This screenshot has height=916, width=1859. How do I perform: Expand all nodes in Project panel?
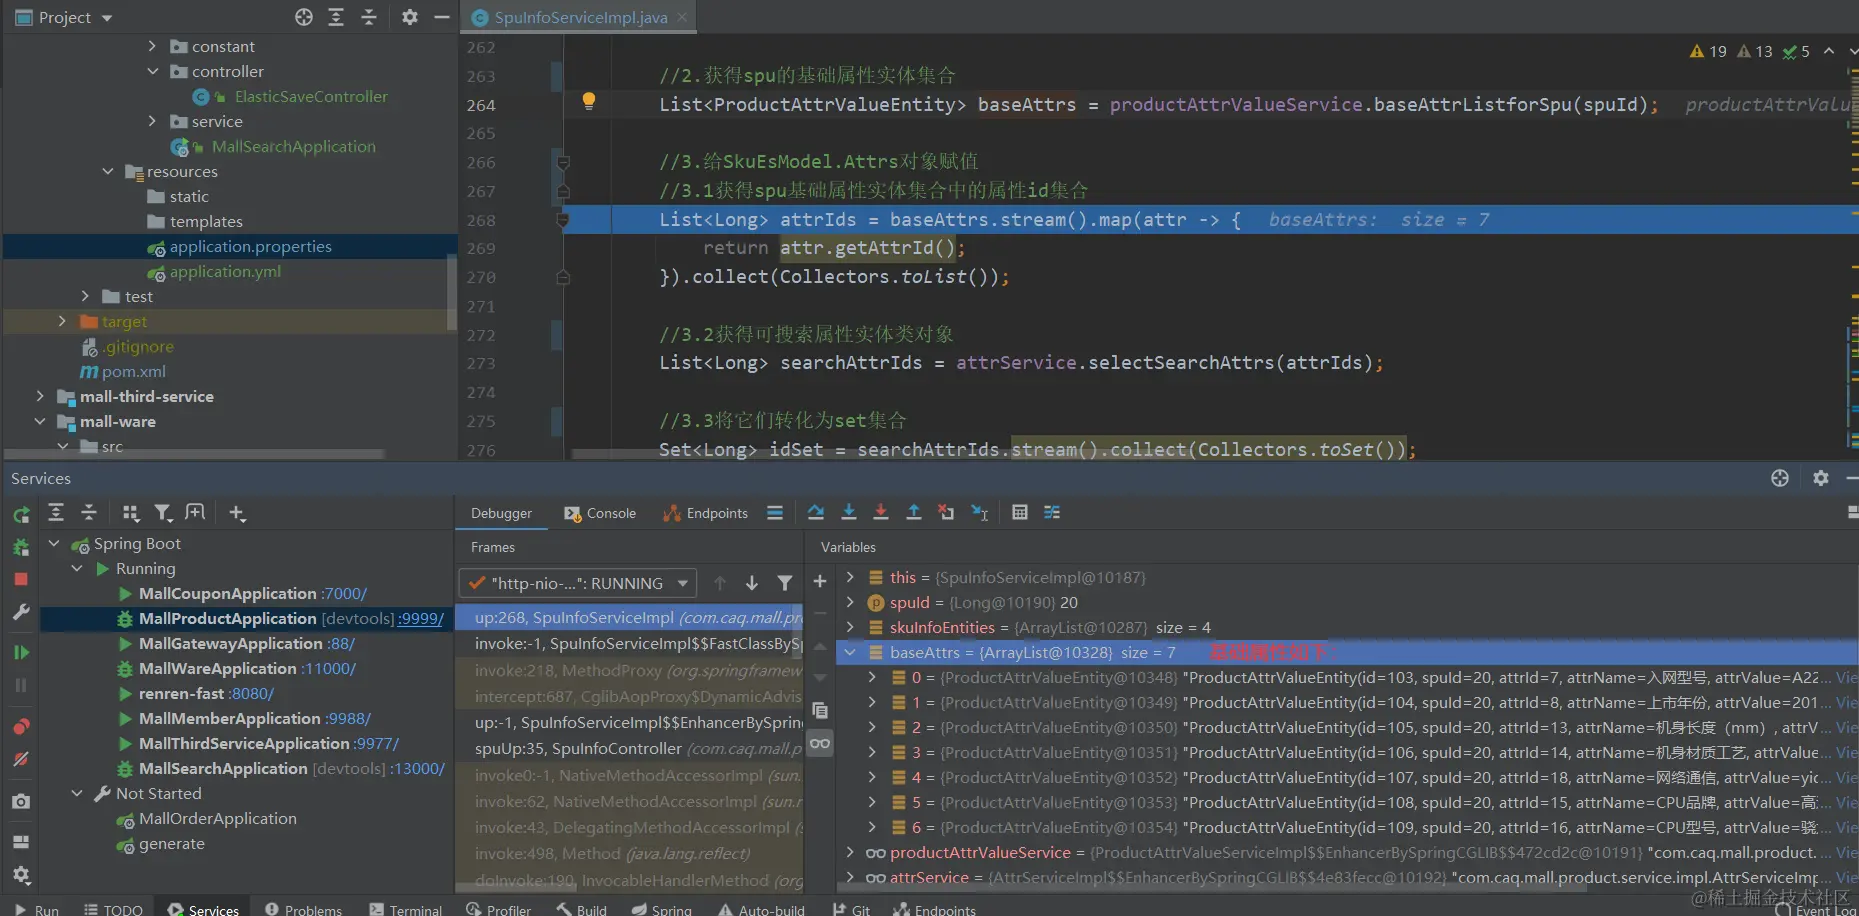pyautogui.click(x=336, y=17)
